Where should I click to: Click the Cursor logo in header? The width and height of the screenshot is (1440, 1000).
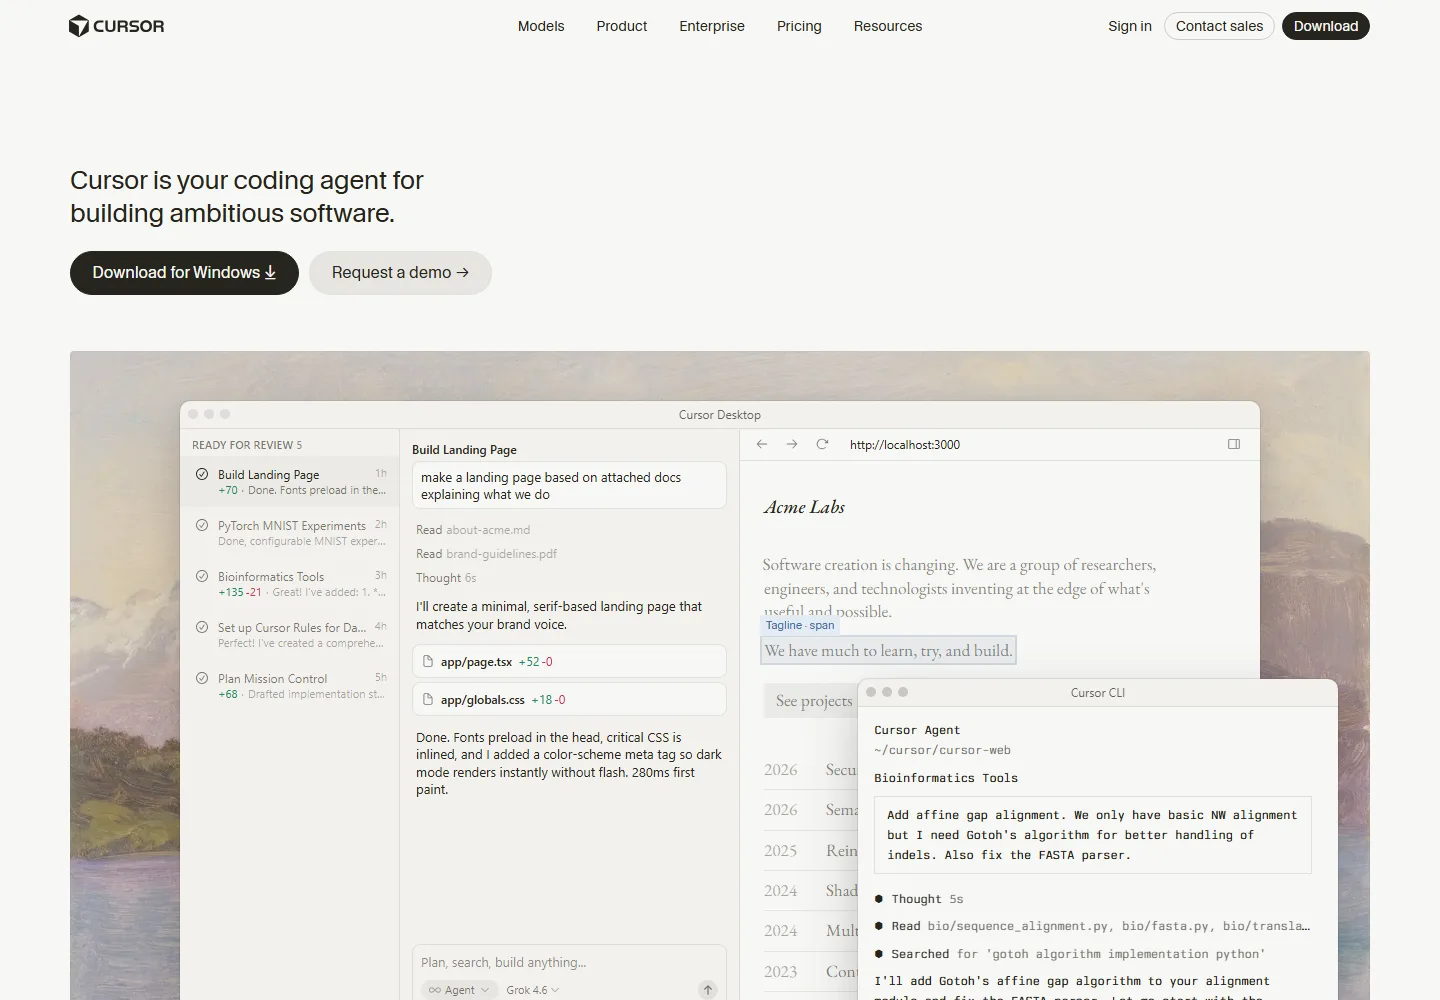(116, 26)
